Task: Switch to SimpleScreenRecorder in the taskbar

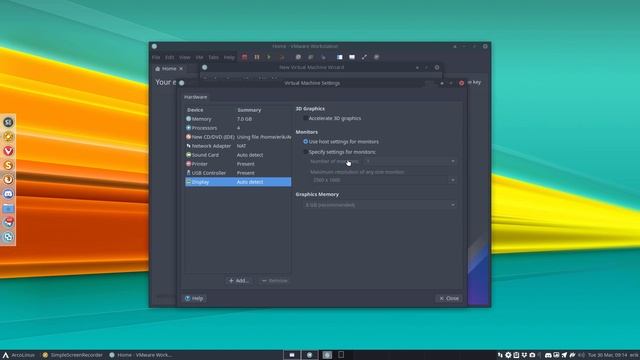Action: point(72,355)
